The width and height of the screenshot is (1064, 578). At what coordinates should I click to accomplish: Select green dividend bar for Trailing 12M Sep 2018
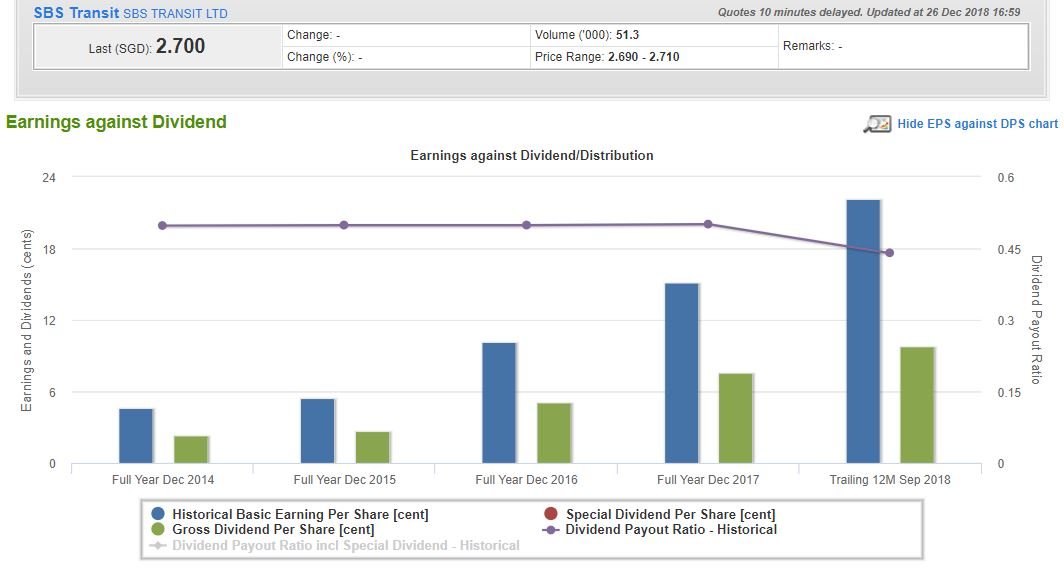tap(917, 405)
